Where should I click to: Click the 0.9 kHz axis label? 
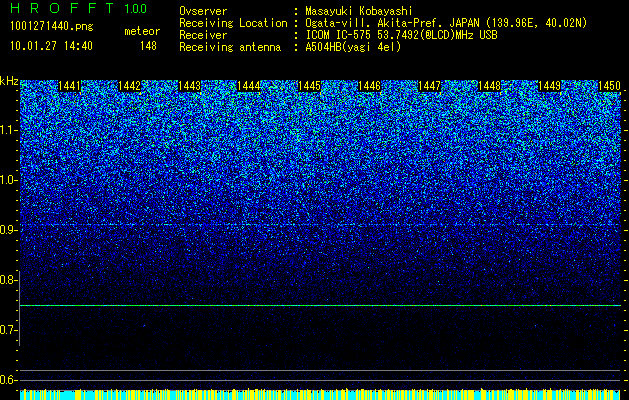pyautogui.click(x=8, y=230)
